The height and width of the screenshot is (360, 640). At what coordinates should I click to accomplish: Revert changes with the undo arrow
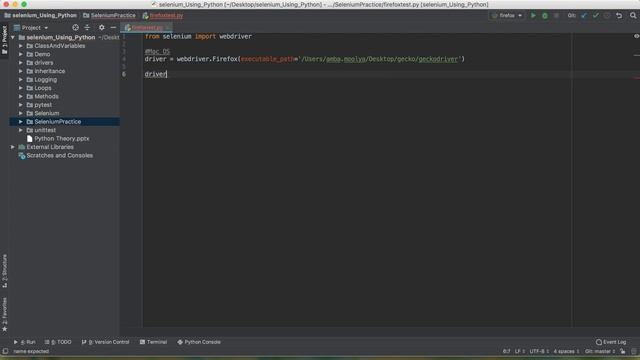point(619,16)
